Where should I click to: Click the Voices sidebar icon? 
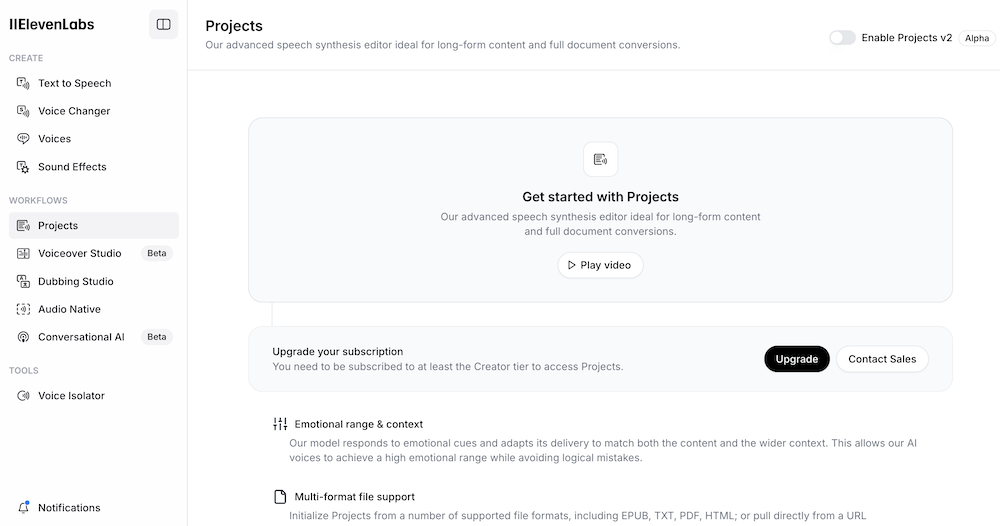[23, 139]
